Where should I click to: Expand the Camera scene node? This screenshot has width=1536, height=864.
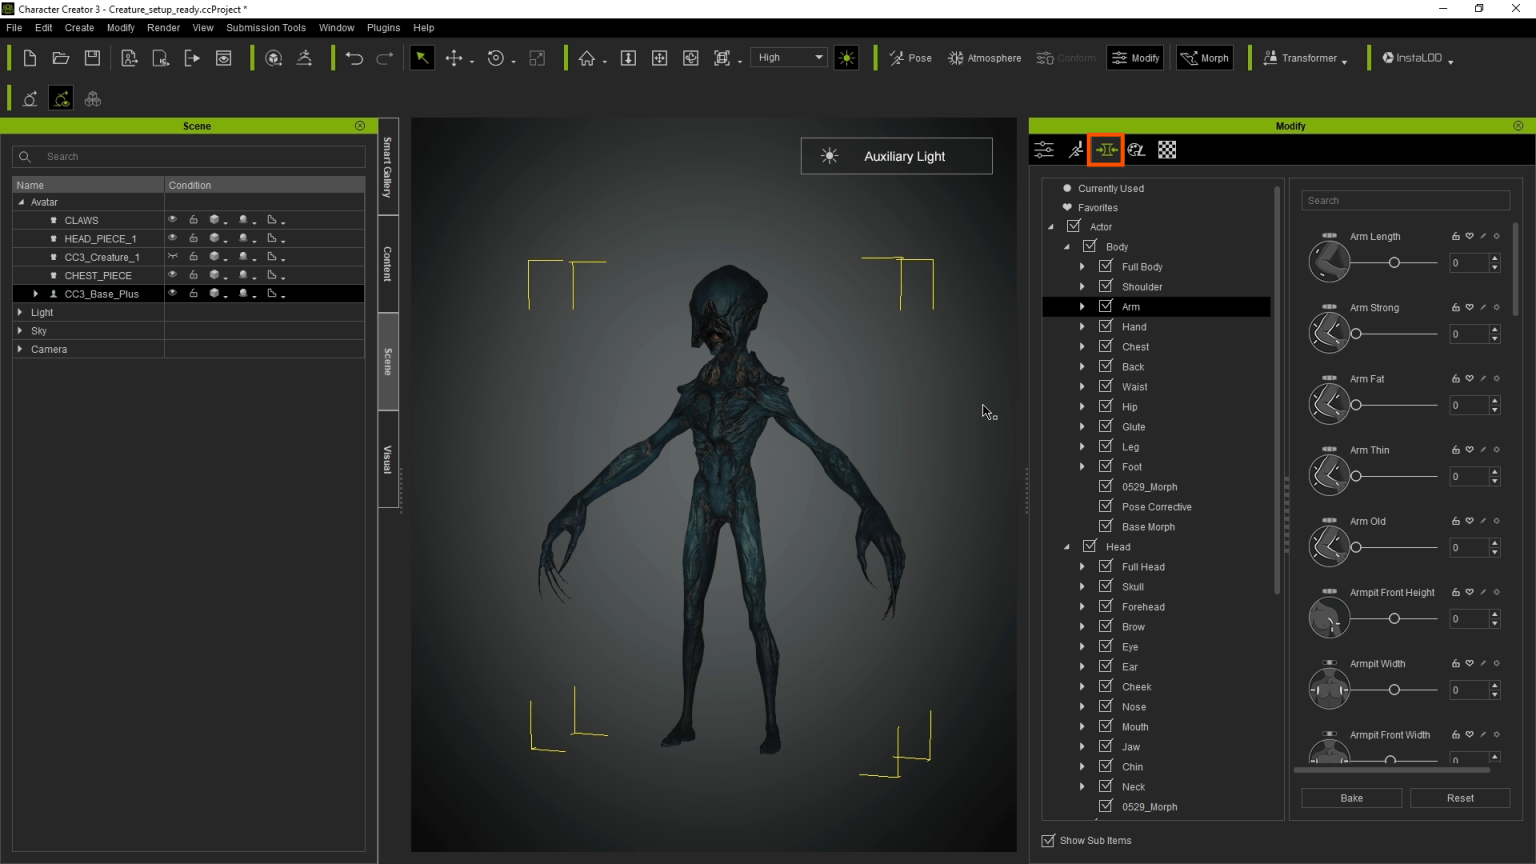20,349
